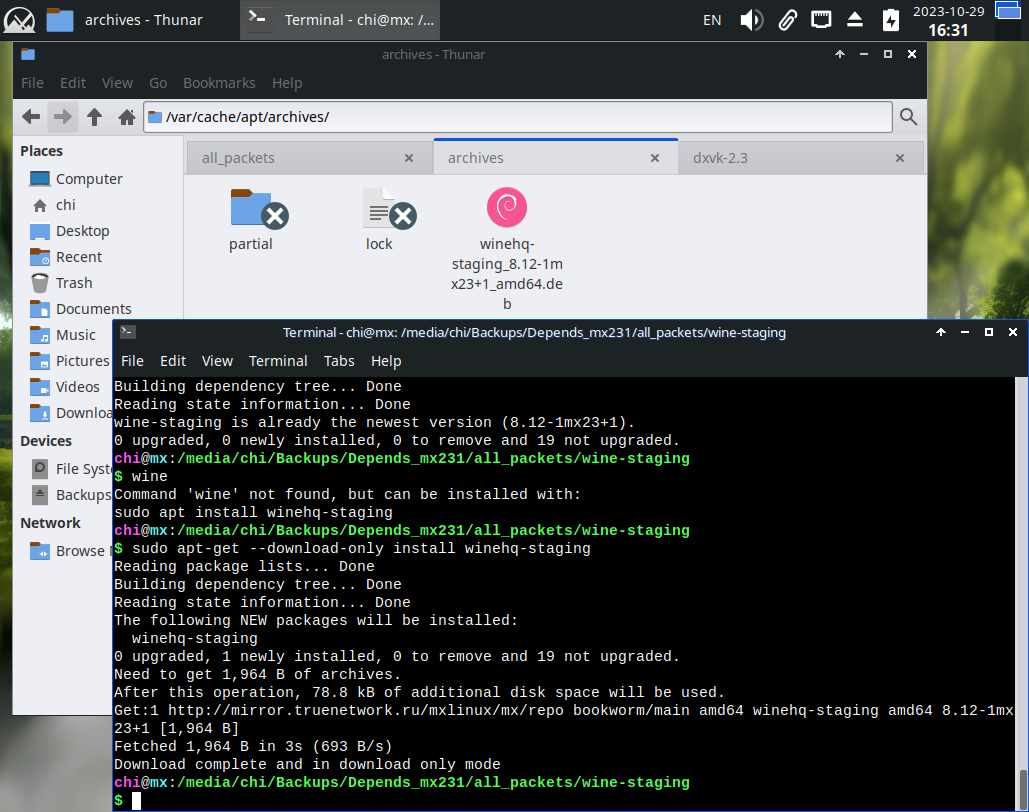Close the all_packets tab
The height and width of the screenshot is (812, 1029).
point(408,158)
